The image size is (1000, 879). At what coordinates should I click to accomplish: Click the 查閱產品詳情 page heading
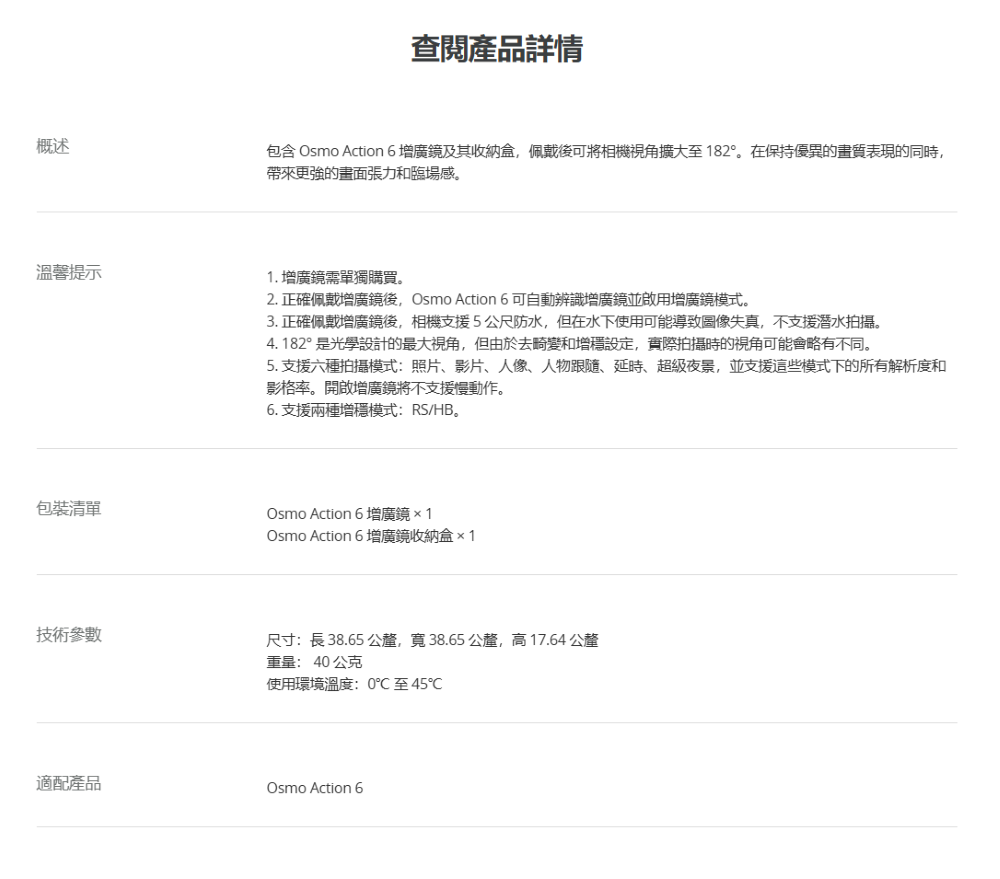[x=497, y=50]
